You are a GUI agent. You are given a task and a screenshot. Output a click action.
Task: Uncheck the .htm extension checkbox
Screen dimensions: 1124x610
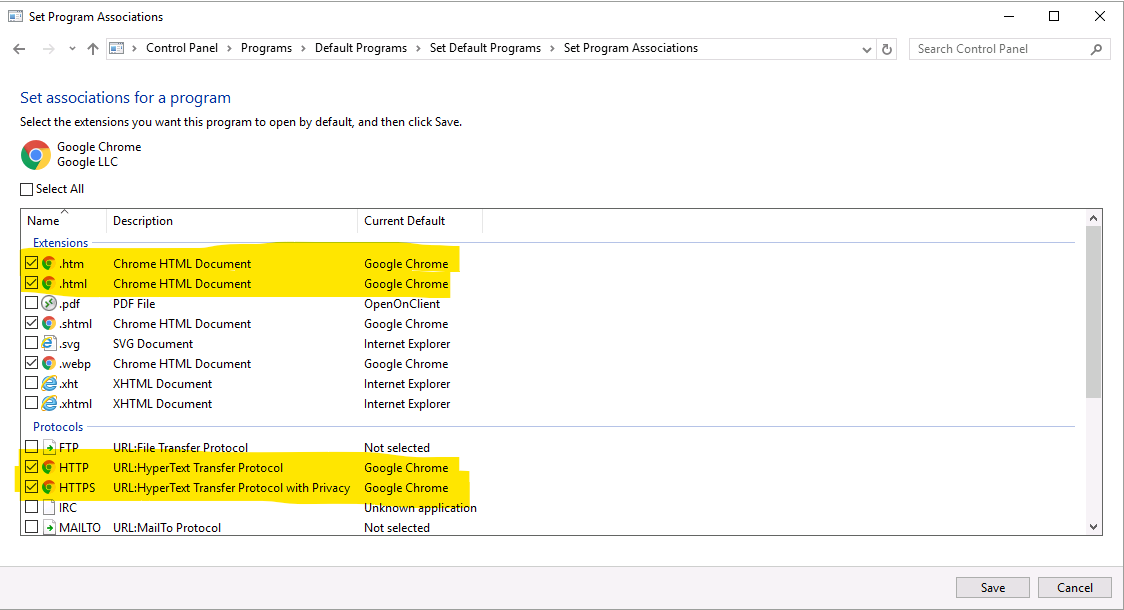[x=32, y=263]
